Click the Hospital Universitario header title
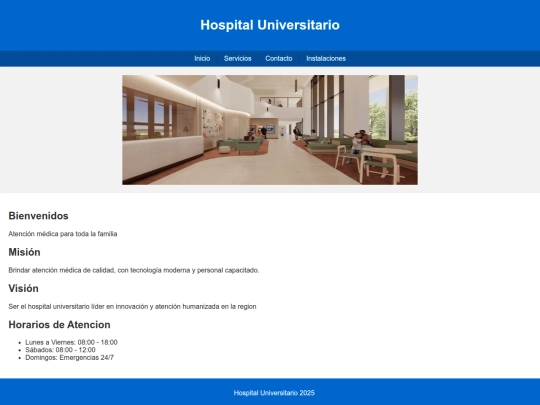 coord(270,25)
